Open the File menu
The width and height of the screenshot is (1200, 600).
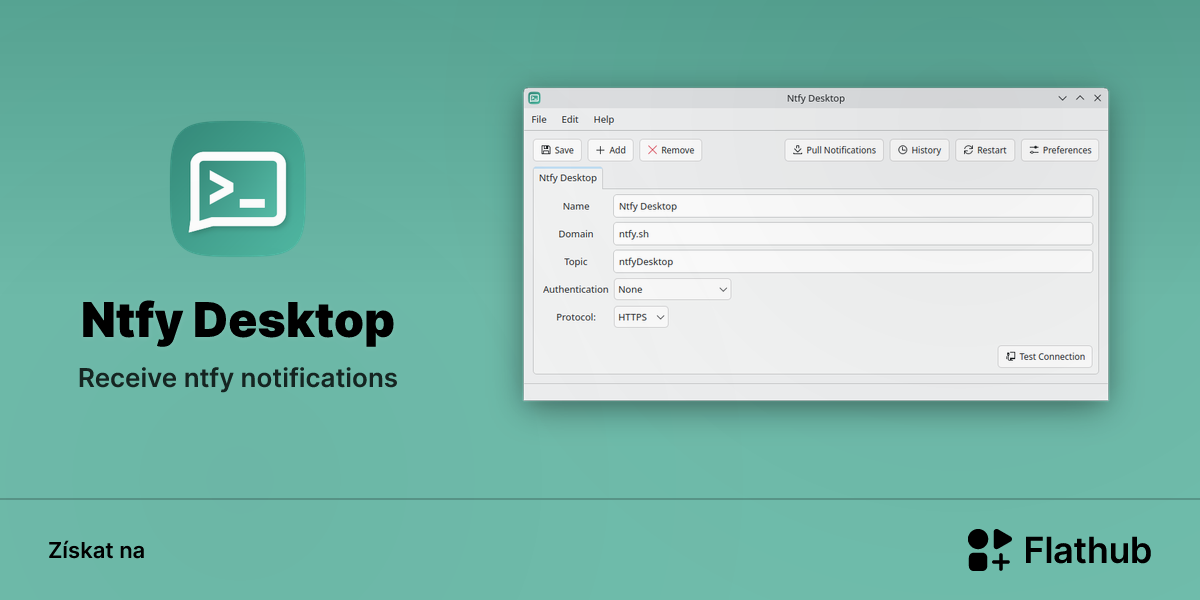coord(539,119)
